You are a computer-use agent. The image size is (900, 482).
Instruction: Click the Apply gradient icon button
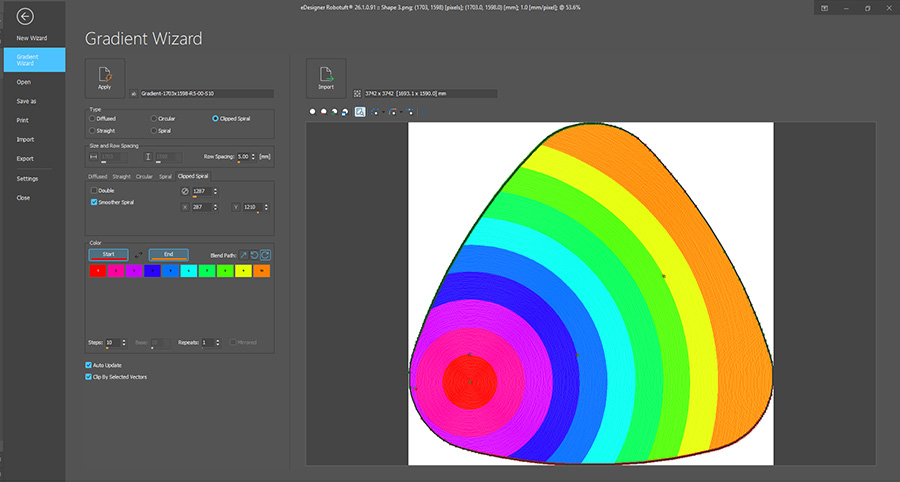click(104, 77)
